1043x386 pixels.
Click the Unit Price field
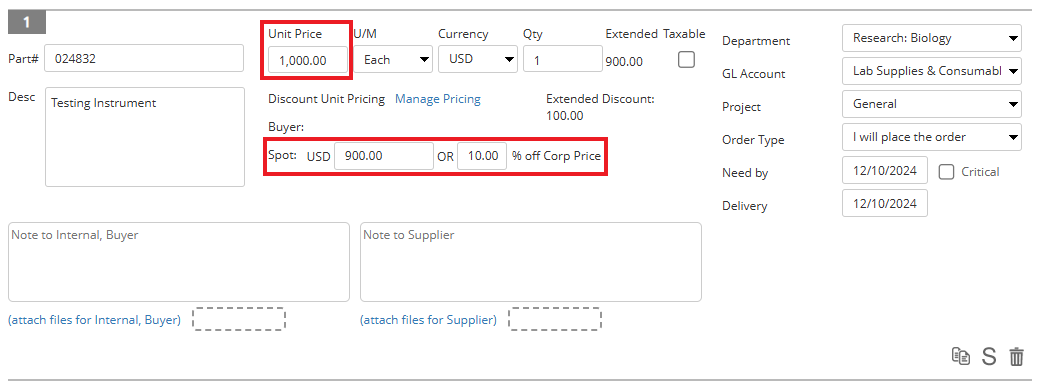pyautogui.click(x=308, y=60)
